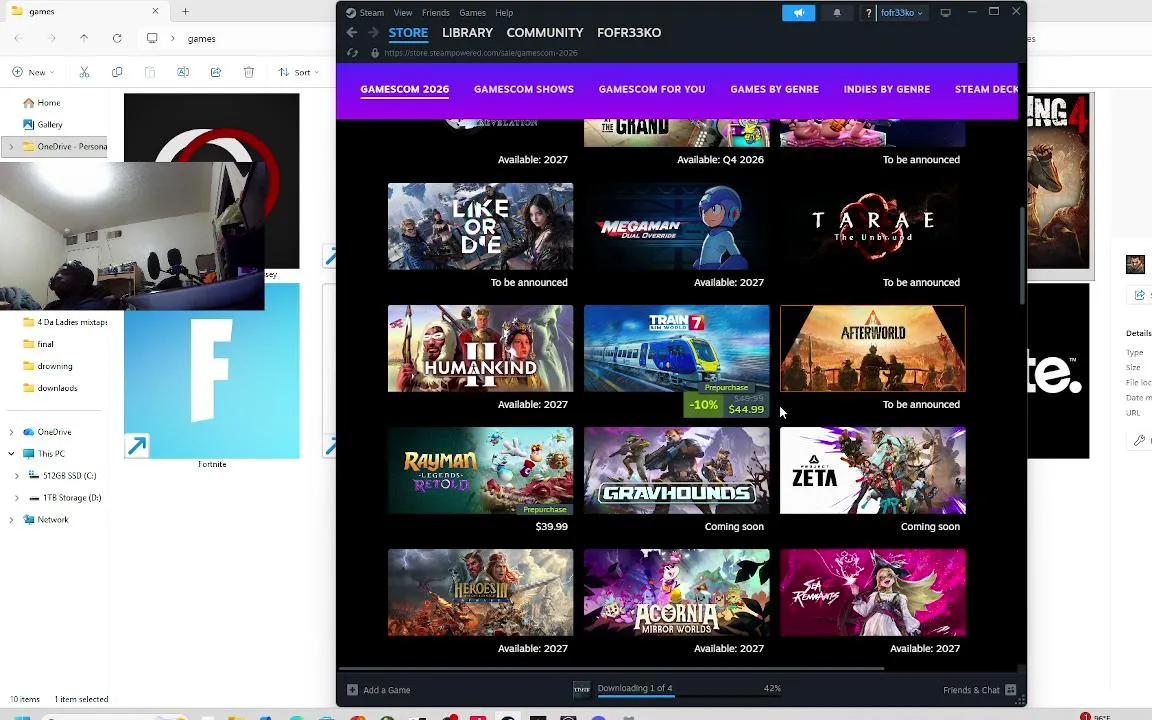
Task: Click File Explorer's Up arrow button
Action: pyautogui.click(x=84, y=38)
